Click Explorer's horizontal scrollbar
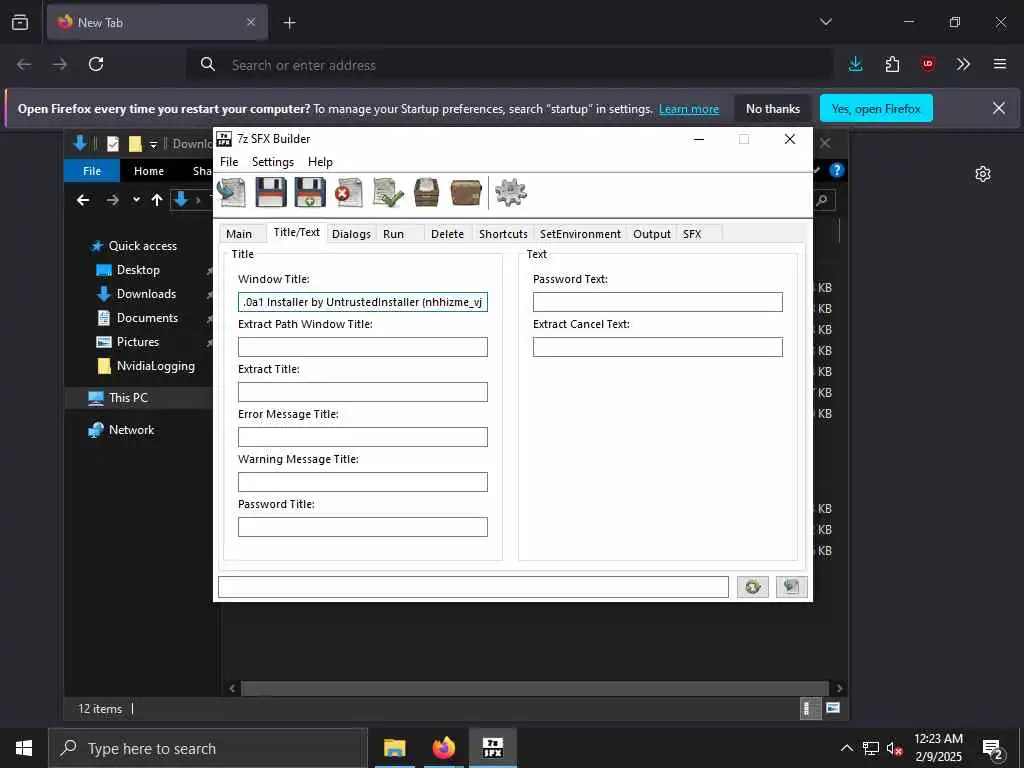This screenshot has width=1024, height=768. 535,688
